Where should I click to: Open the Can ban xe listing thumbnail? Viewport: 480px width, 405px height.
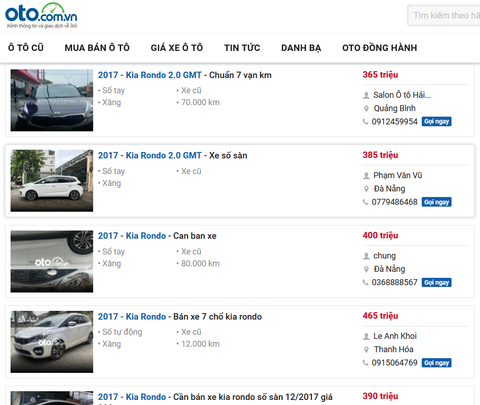[x=52, y=261]
